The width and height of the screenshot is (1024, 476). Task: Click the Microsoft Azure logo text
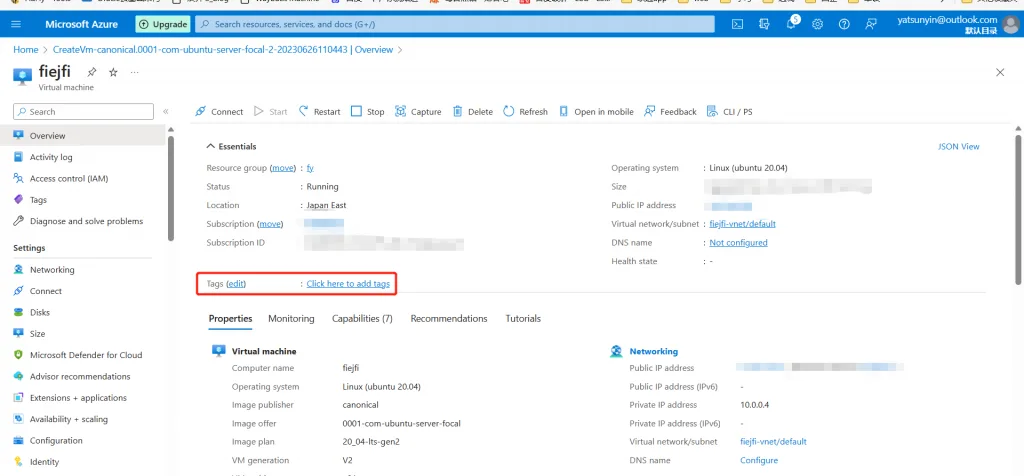coord(82,24)
